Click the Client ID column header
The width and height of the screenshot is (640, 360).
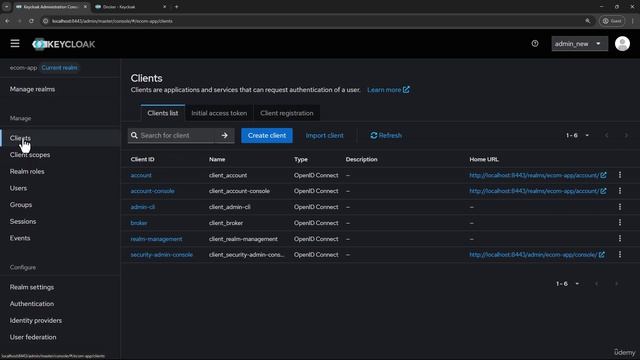tap(142, 159)
